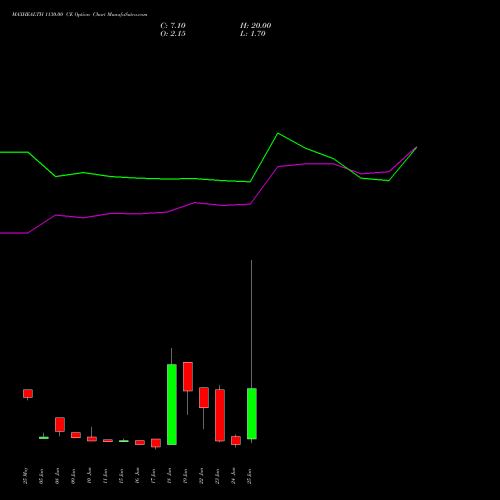Select the close value 'C: 7.10'

pyautogui.click(x=173, y=26)
